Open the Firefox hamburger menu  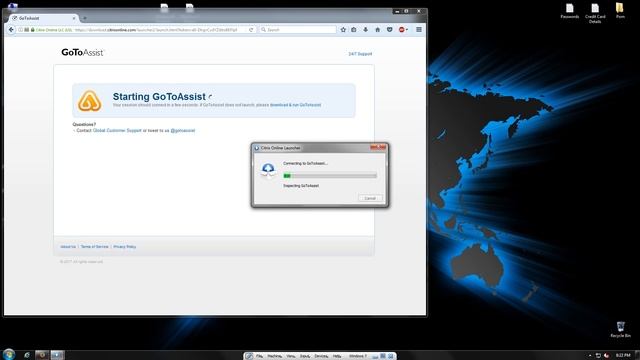tap(419, 30)
